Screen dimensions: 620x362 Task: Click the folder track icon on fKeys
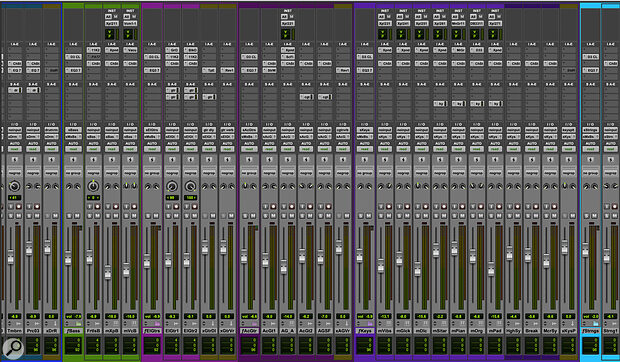click(x=371, y=324)
